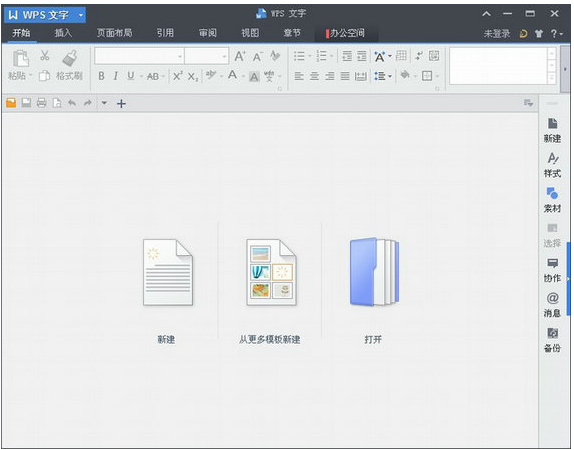Click 未登录 to sign in
Screen dimensions: 574x450
[497, 34]
